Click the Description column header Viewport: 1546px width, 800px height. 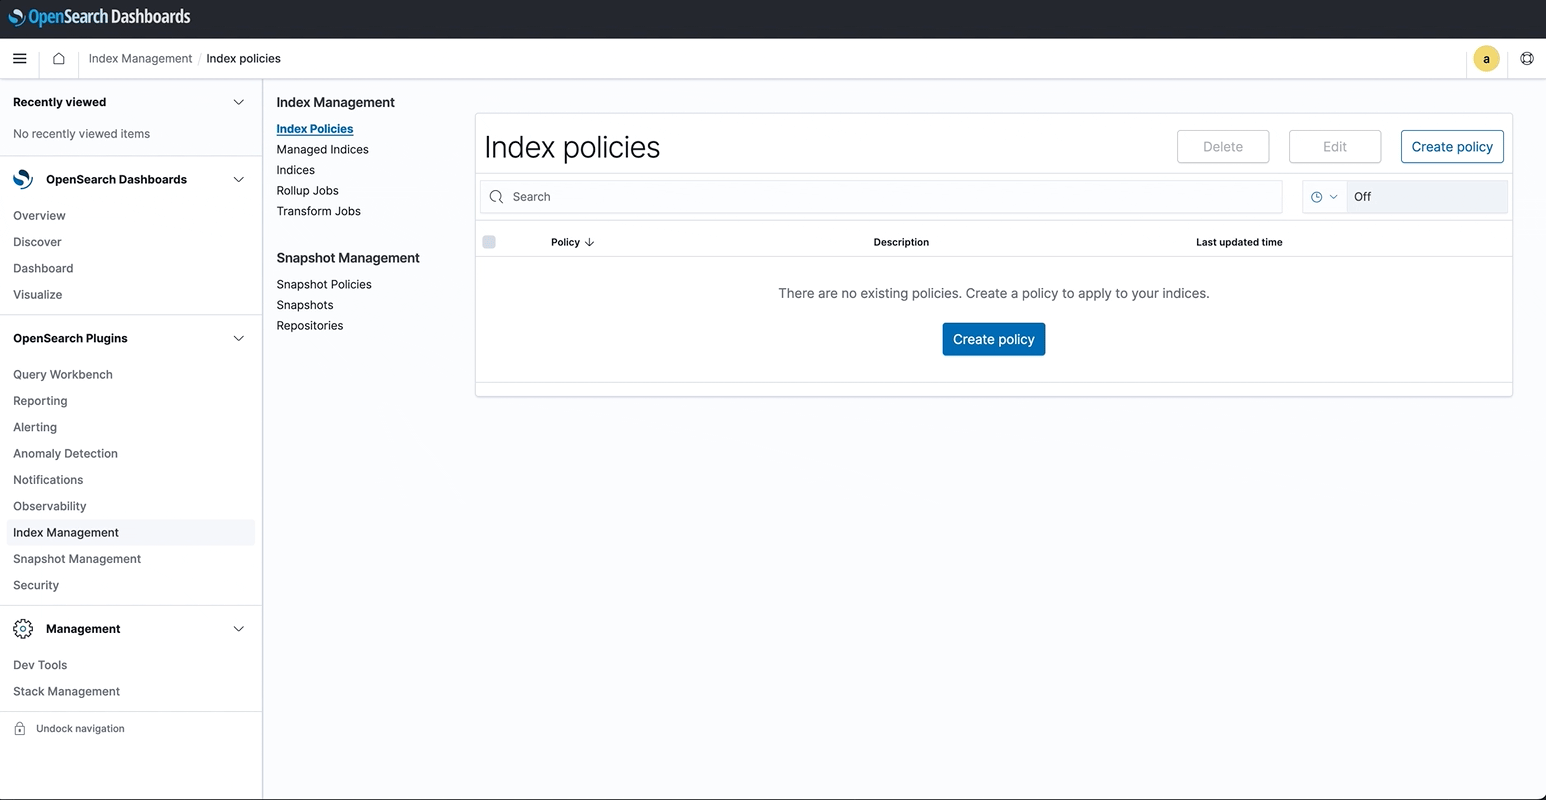901,242
